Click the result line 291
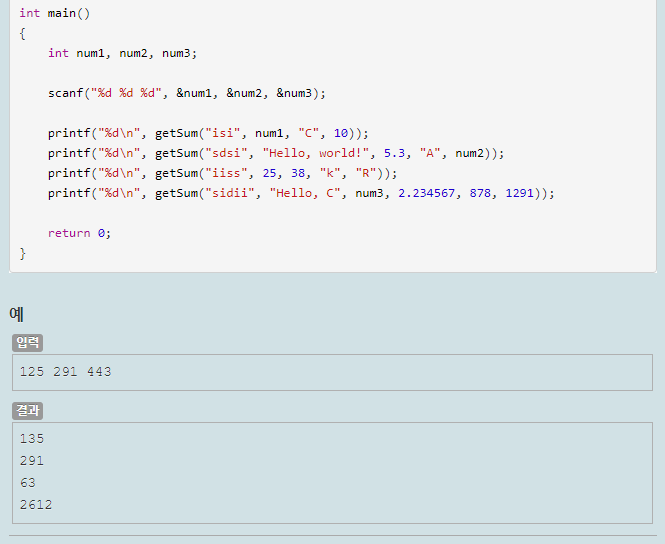Viewport: 665px width, 544px height. (32, 460)
